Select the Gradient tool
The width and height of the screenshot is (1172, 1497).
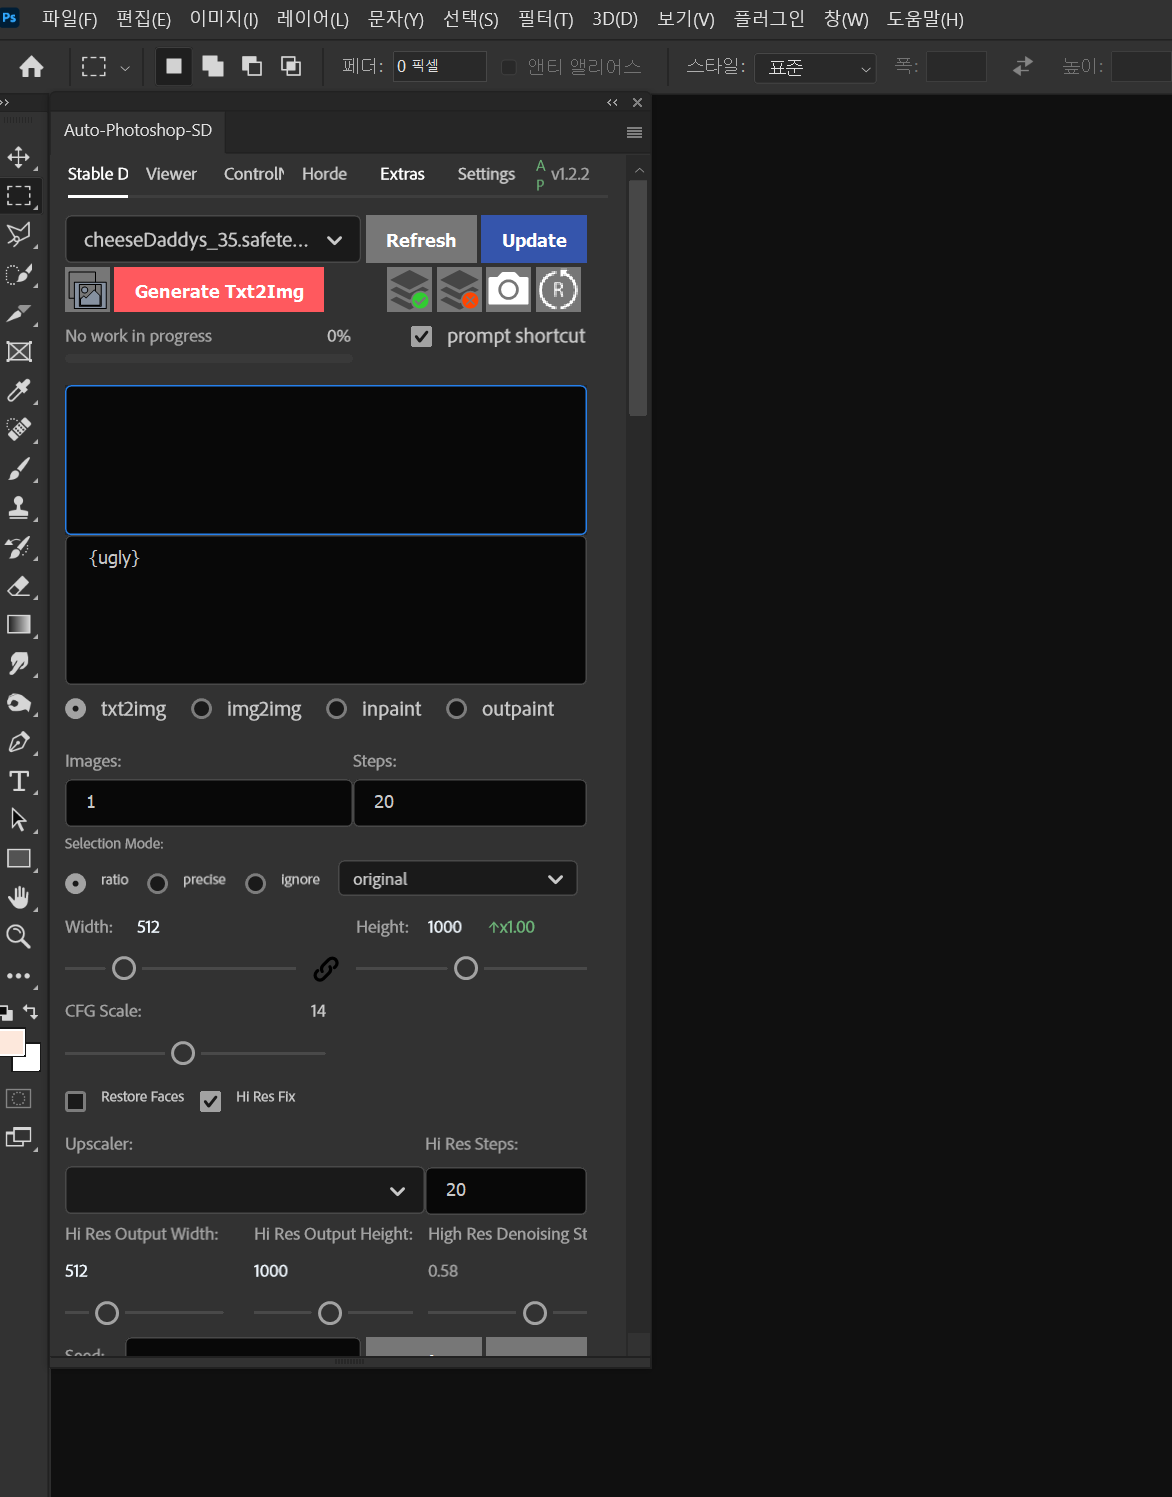click(18, 625)
